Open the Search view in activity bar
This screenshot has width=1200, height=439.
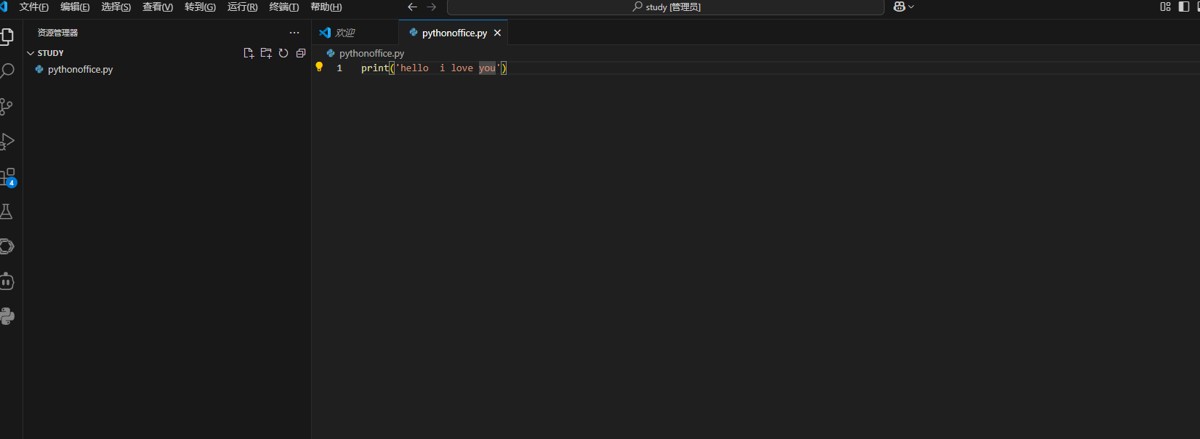tap(8, 71)
